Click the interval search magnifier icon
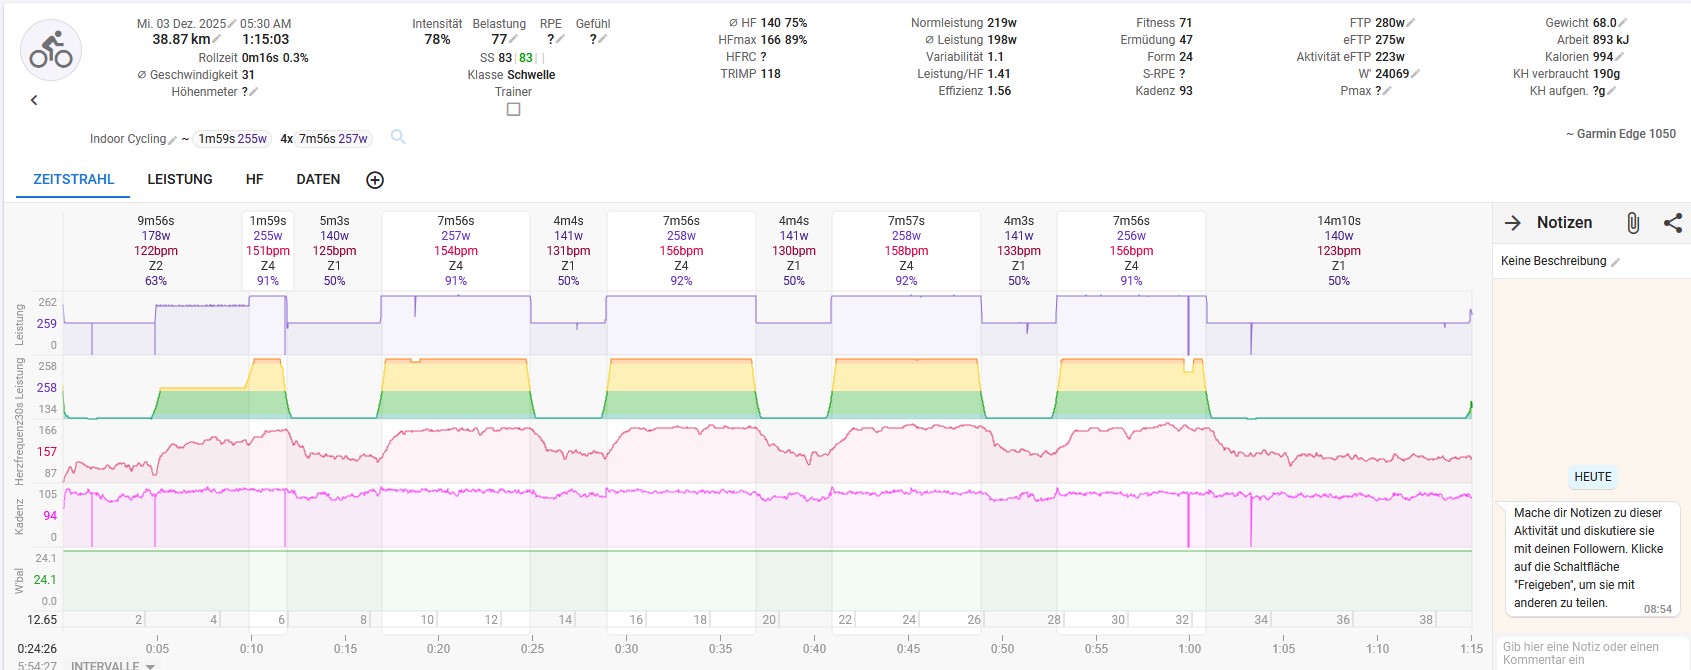Viewport: 1691px width, 670px height. (x=398, y=137)
